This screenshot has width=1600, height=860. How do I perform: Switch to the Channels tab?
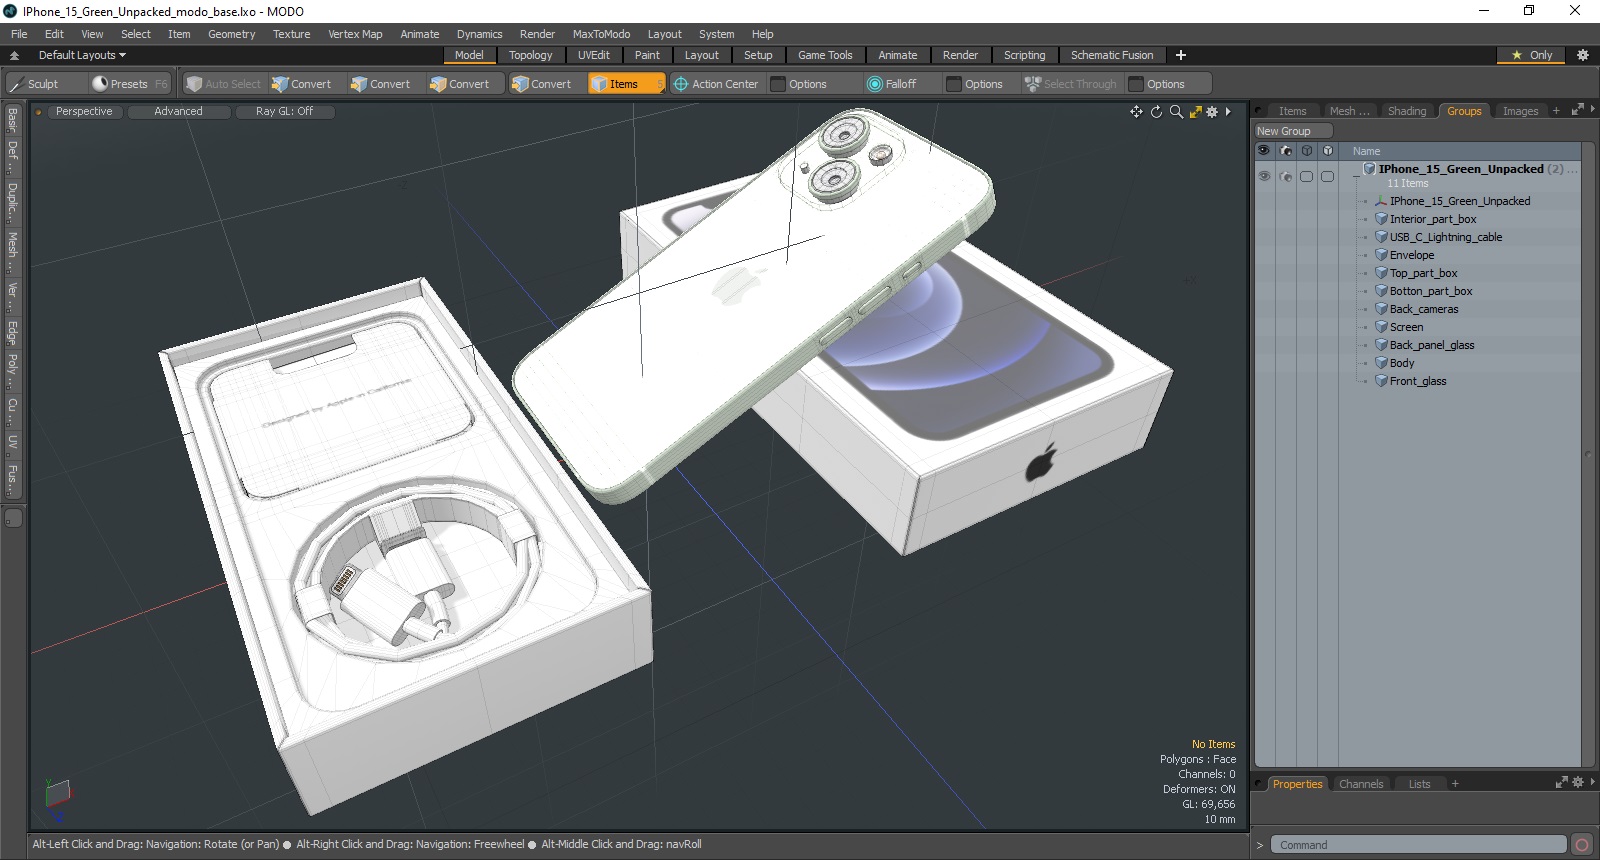click(x=1360, y=784)
